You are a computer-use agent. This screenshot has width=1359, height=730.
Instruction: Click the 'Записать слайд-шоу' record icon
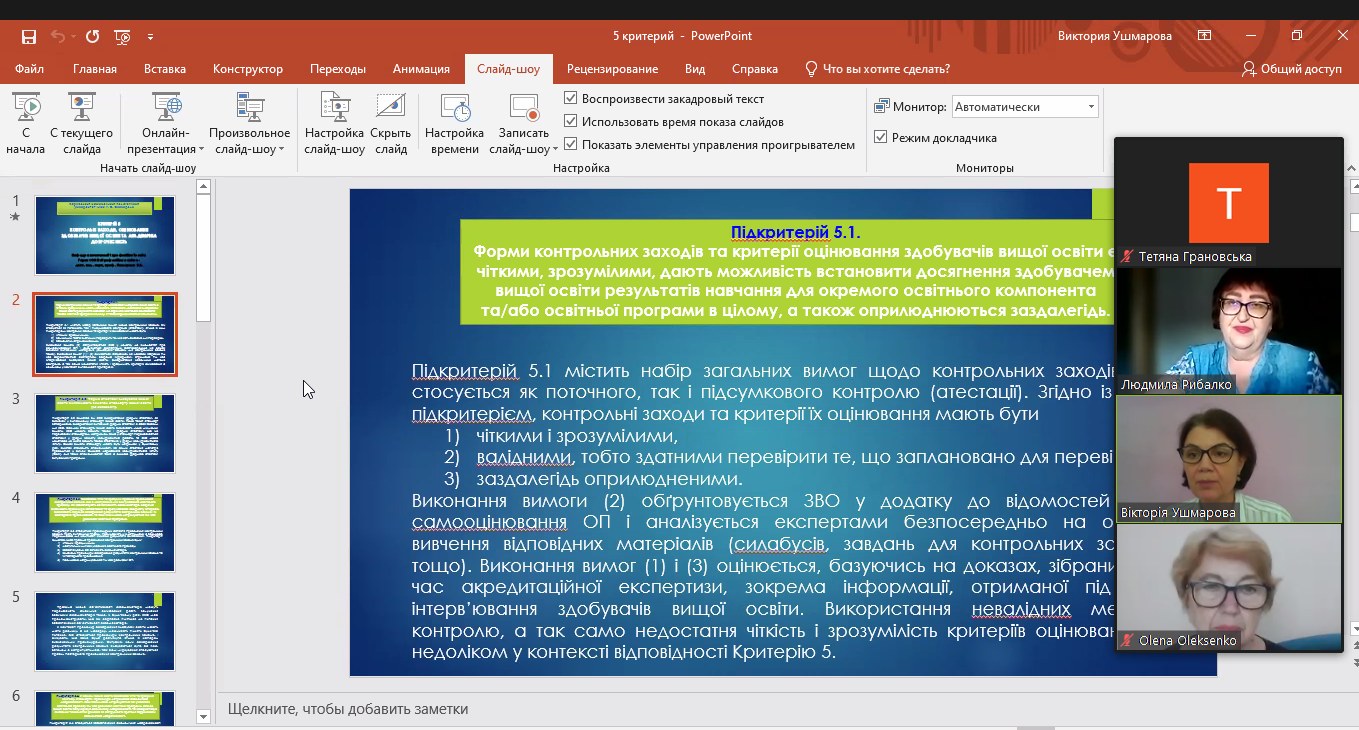pyautogui.click(x=523, y=107)
